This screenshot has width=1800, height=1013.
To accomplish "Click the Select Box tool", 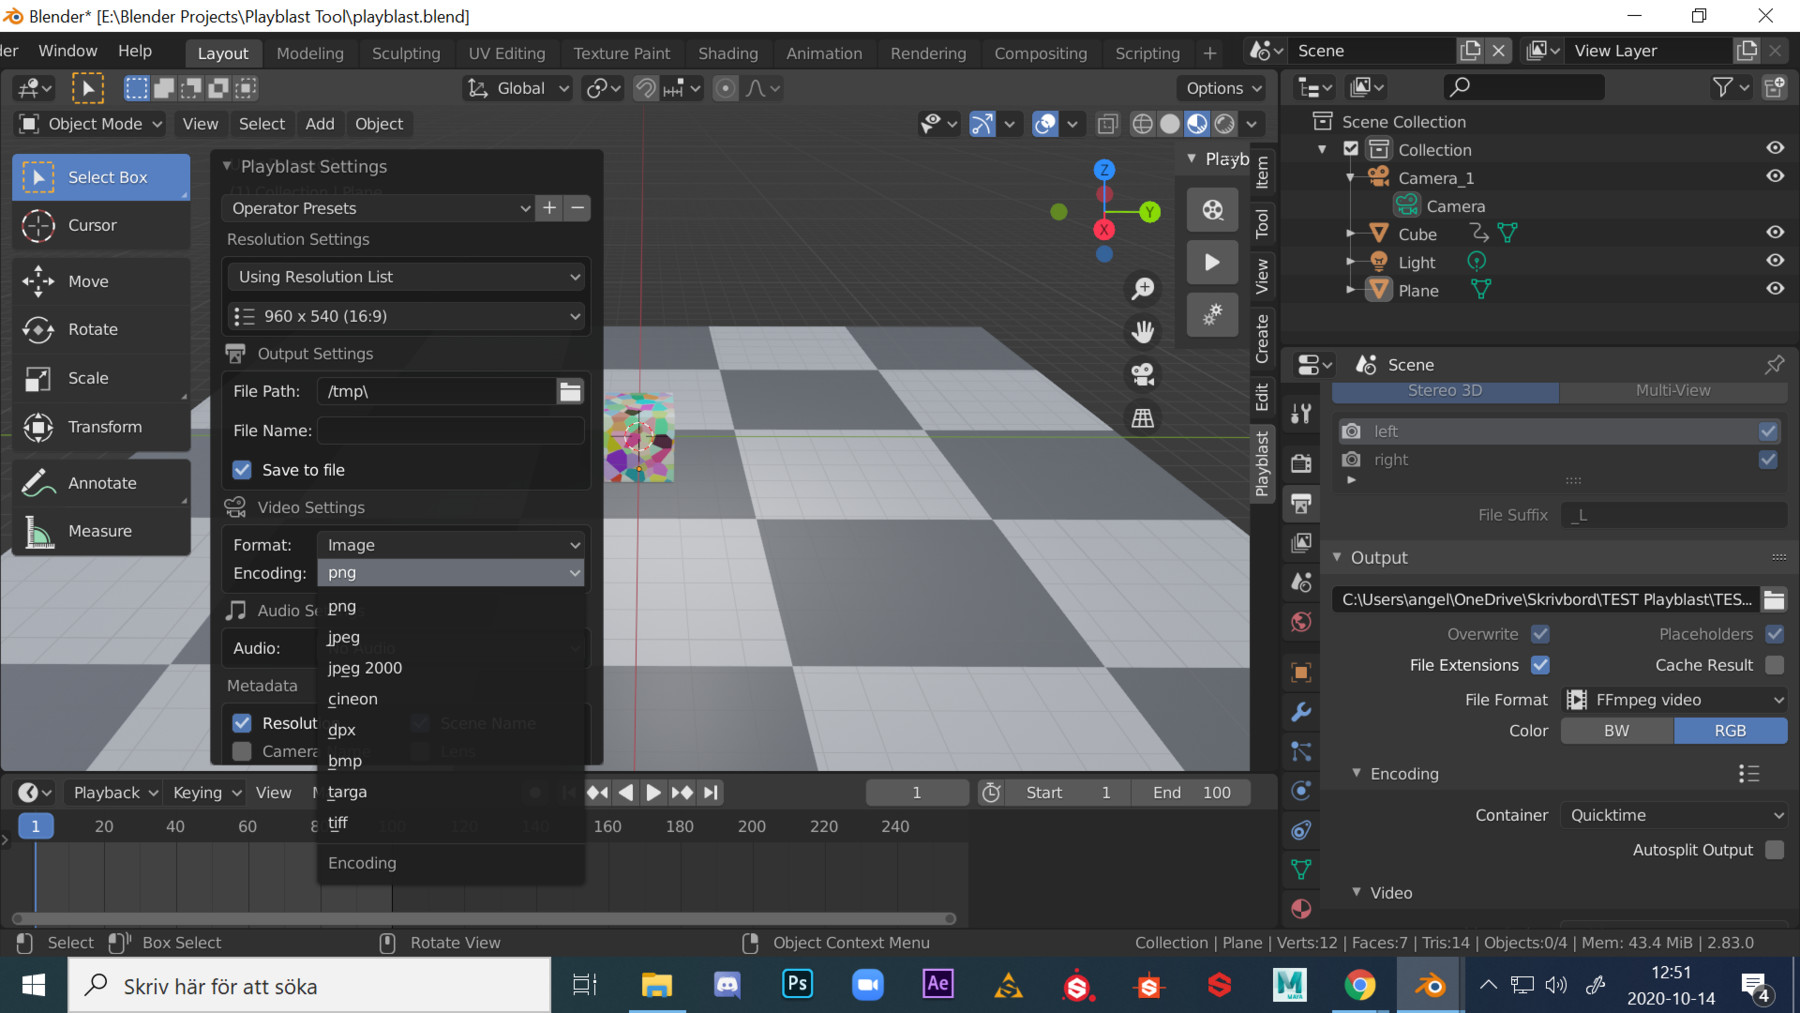I will (101, 177).
